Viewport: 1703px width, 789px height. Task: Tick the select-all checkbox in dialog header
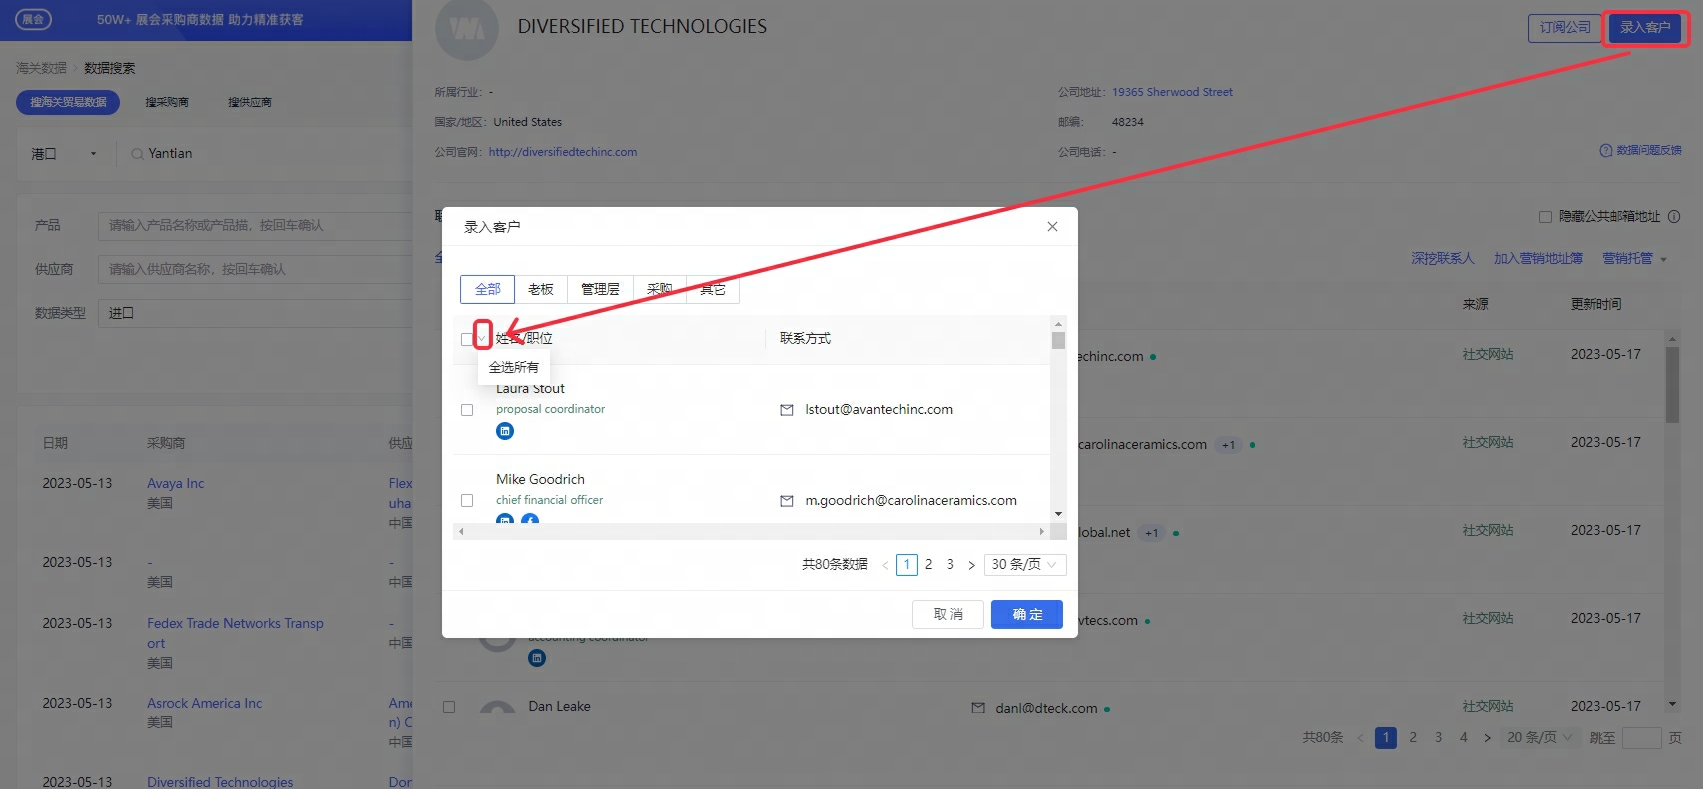[467, 339]
